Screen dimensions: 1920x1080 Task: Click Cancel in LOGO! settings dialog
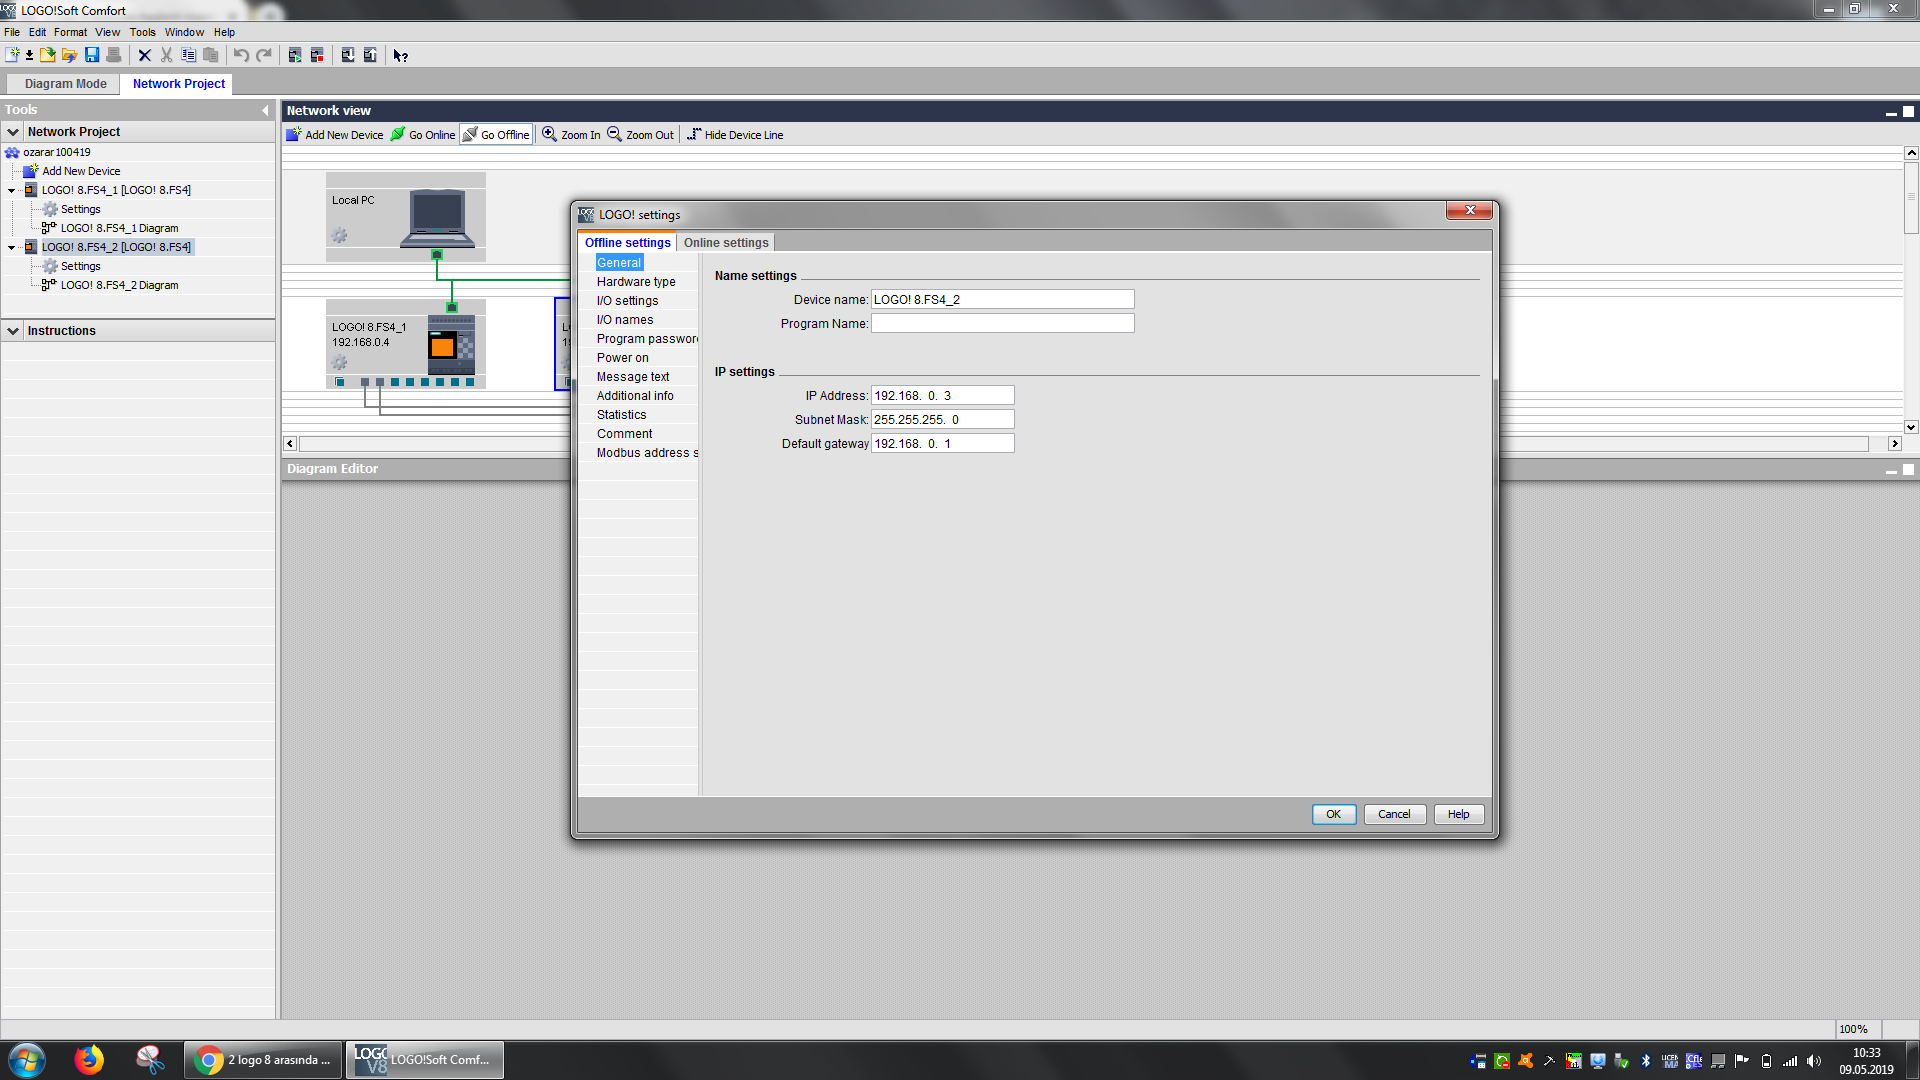coord(1394,814)
